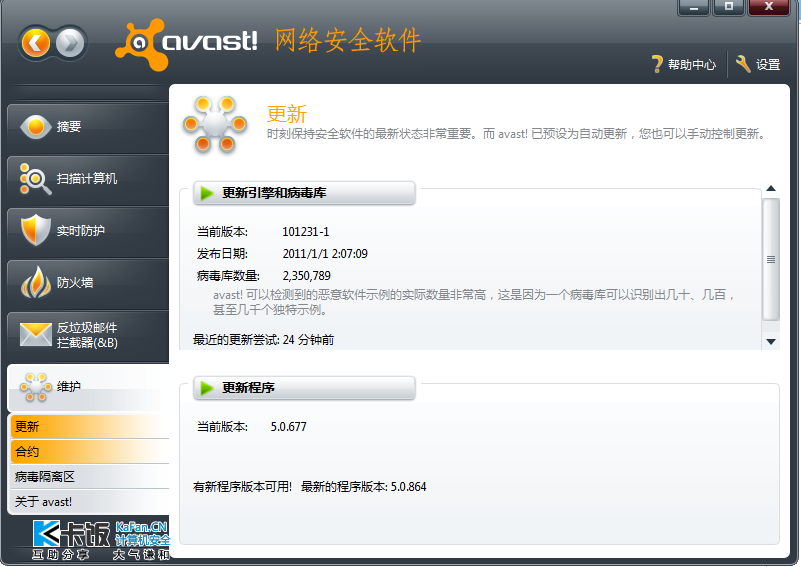Image resolution: width=801 pixels, height=567 pixels.
Task: Go back with the orange arrow button
Action: [x=35, y=43]
